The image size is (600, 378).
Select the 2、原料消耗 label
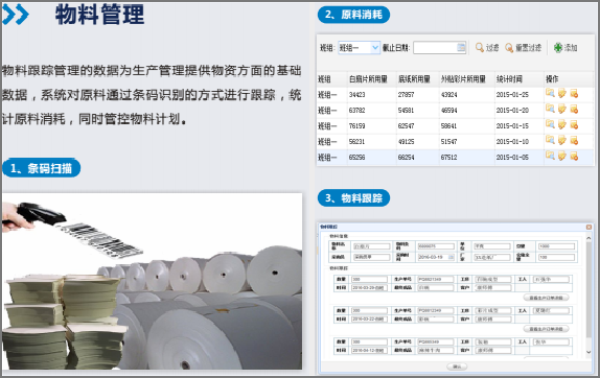click(x=354, y=15)
